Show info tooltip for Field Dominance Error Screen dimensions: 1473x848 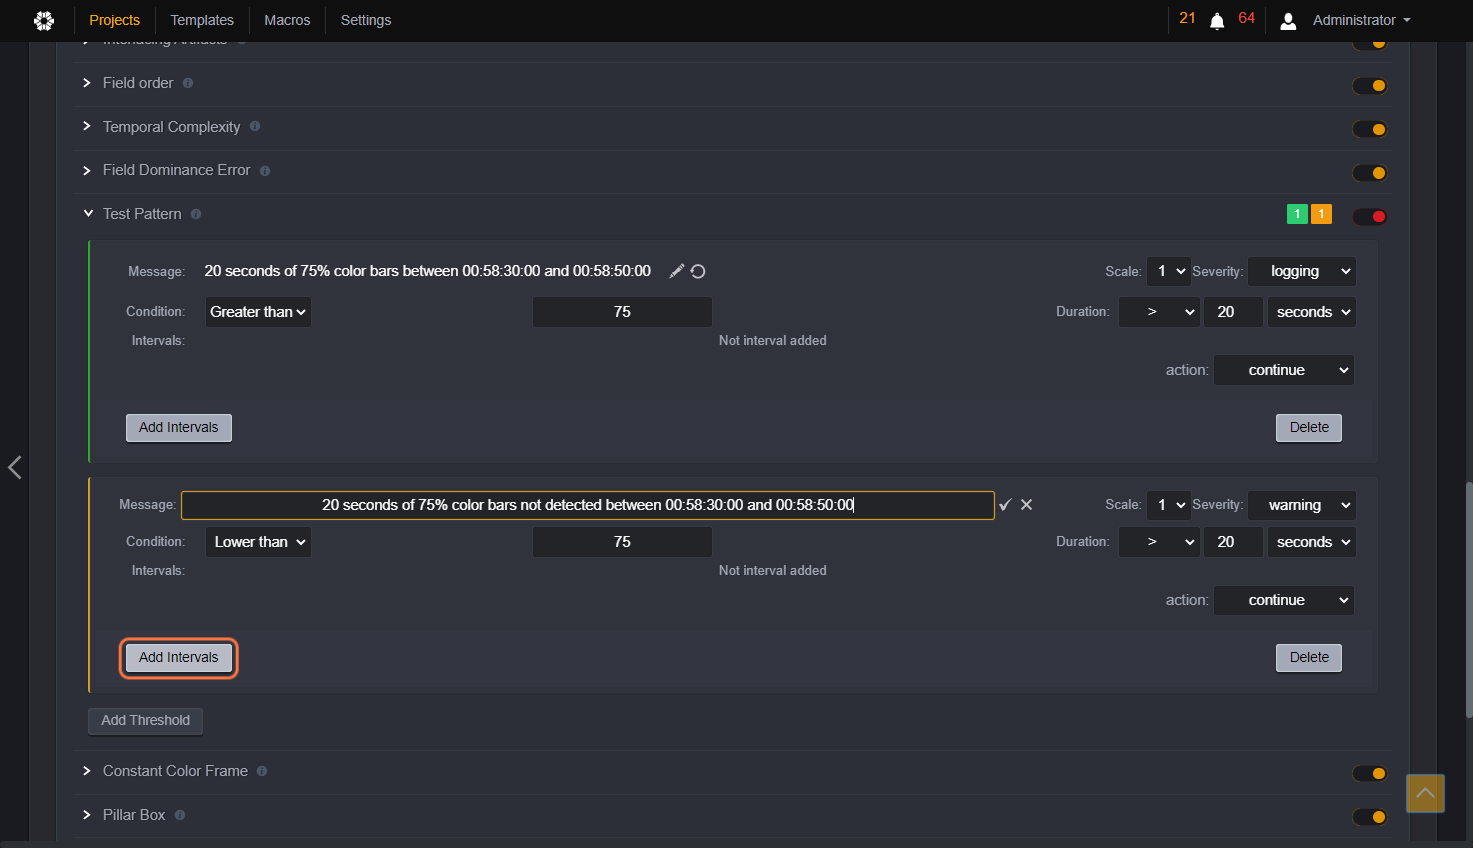265,171
